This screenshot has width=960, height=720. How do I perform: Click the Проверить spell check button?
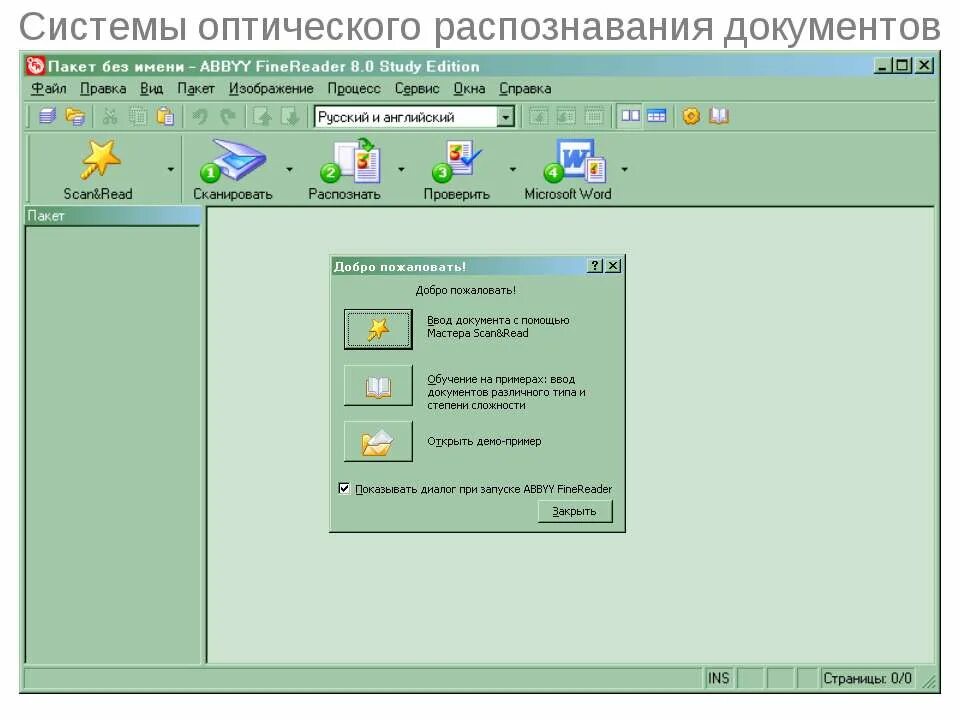457,170
